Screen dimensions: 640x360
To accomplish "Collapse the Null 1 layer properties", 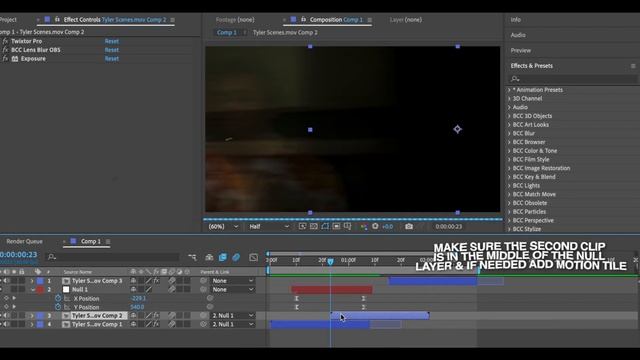I will tap(32, 289).
